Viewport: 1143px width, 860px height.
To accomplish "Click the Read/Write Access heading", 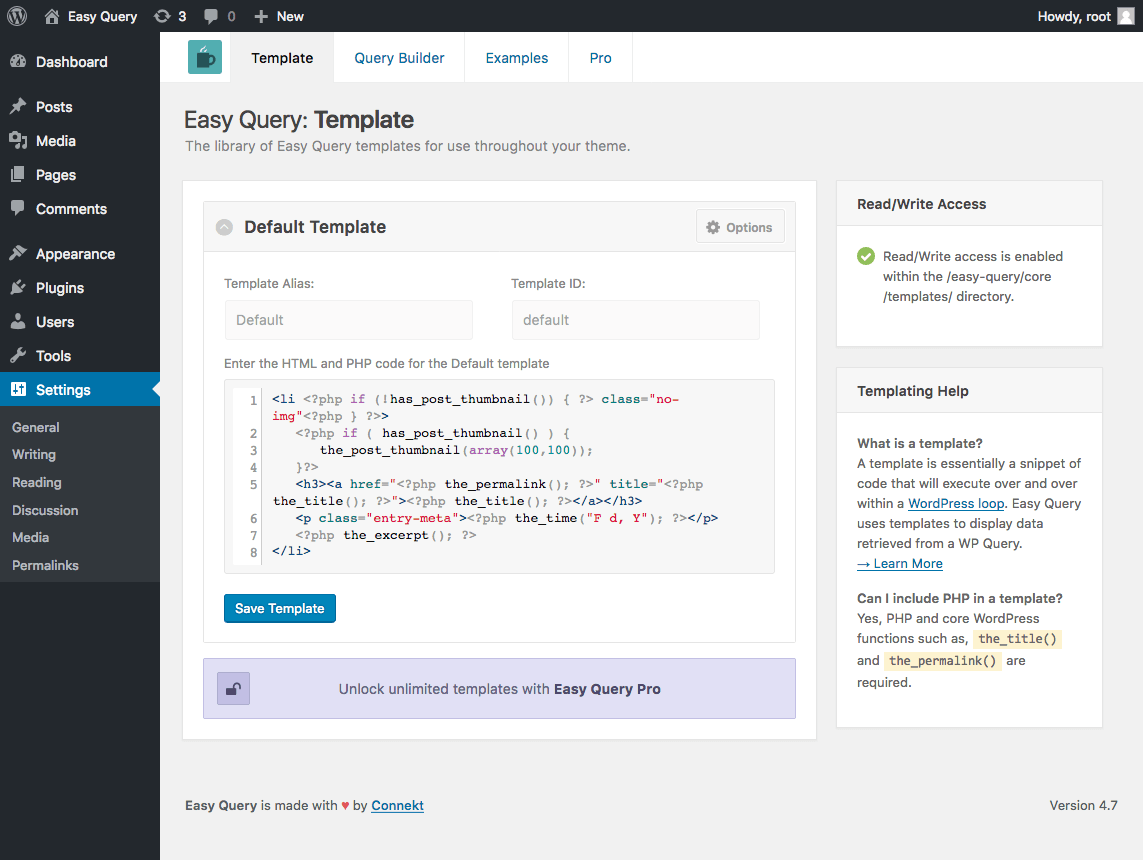I will tap(921, 204).
